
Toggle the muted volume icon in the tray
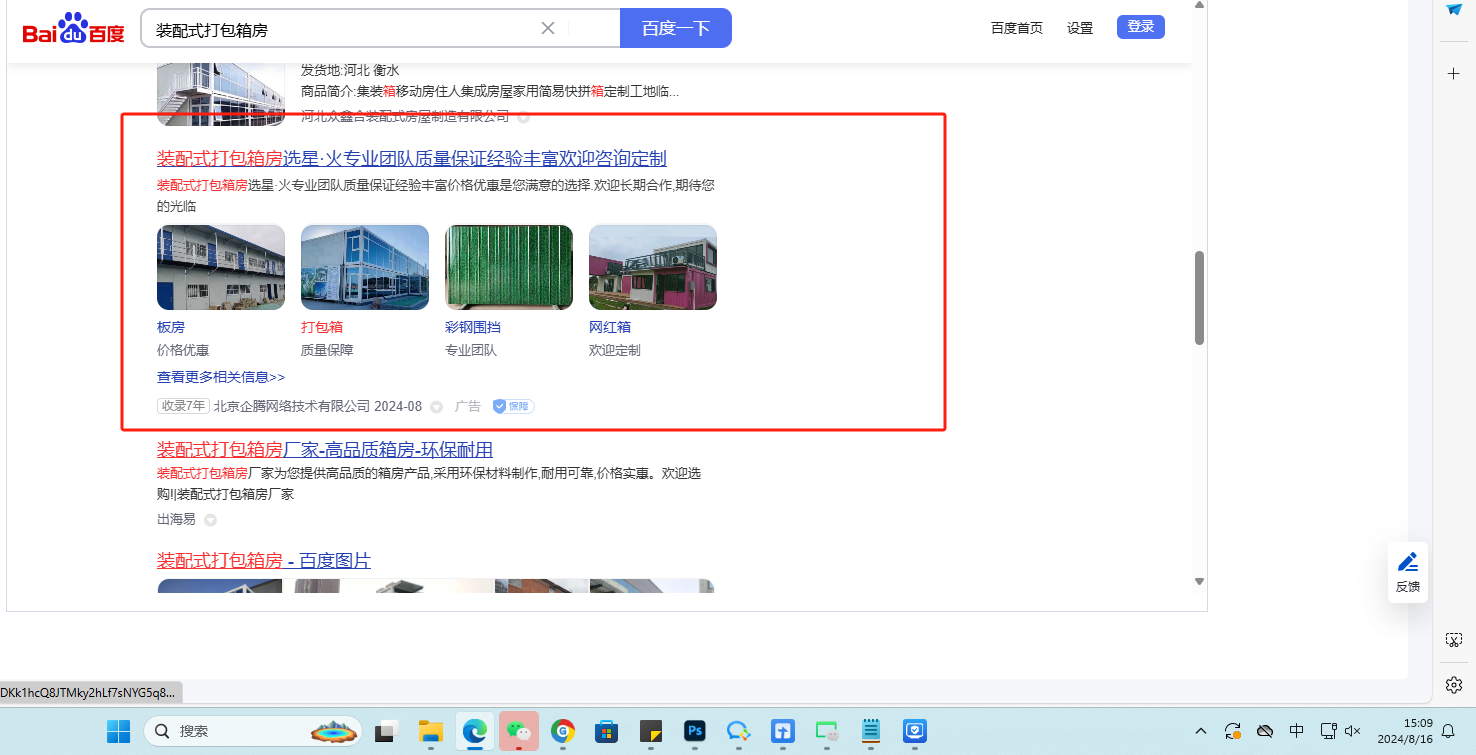(1353, 731)
